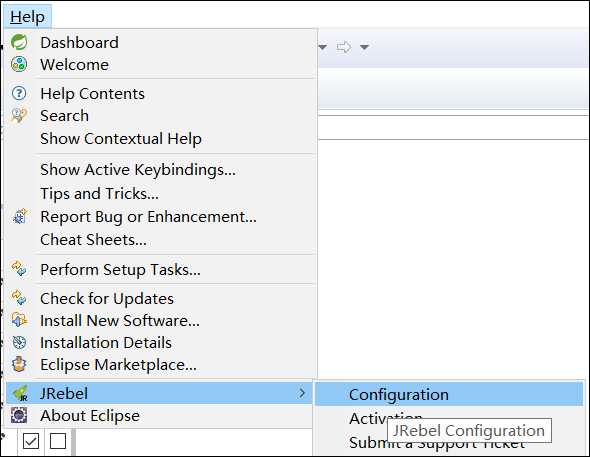This screenshot has height=457, width=590.
Task: Open the forward navigation dropdown arrow
Action: point(364,47)
